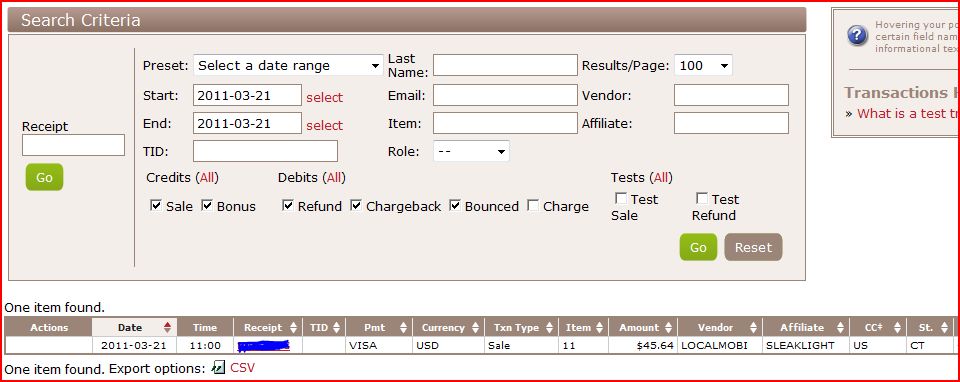960x382 pixels.
Task: Sort by TID column arrows
Action: [x=336, y=328]
